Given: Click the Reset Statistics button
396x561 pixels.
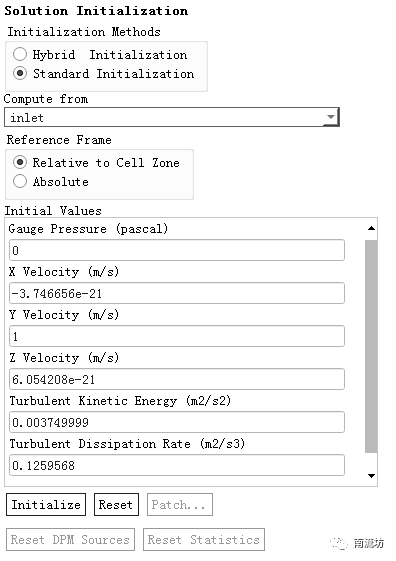Looking at the screenshot, I should (x=204, y=540).
